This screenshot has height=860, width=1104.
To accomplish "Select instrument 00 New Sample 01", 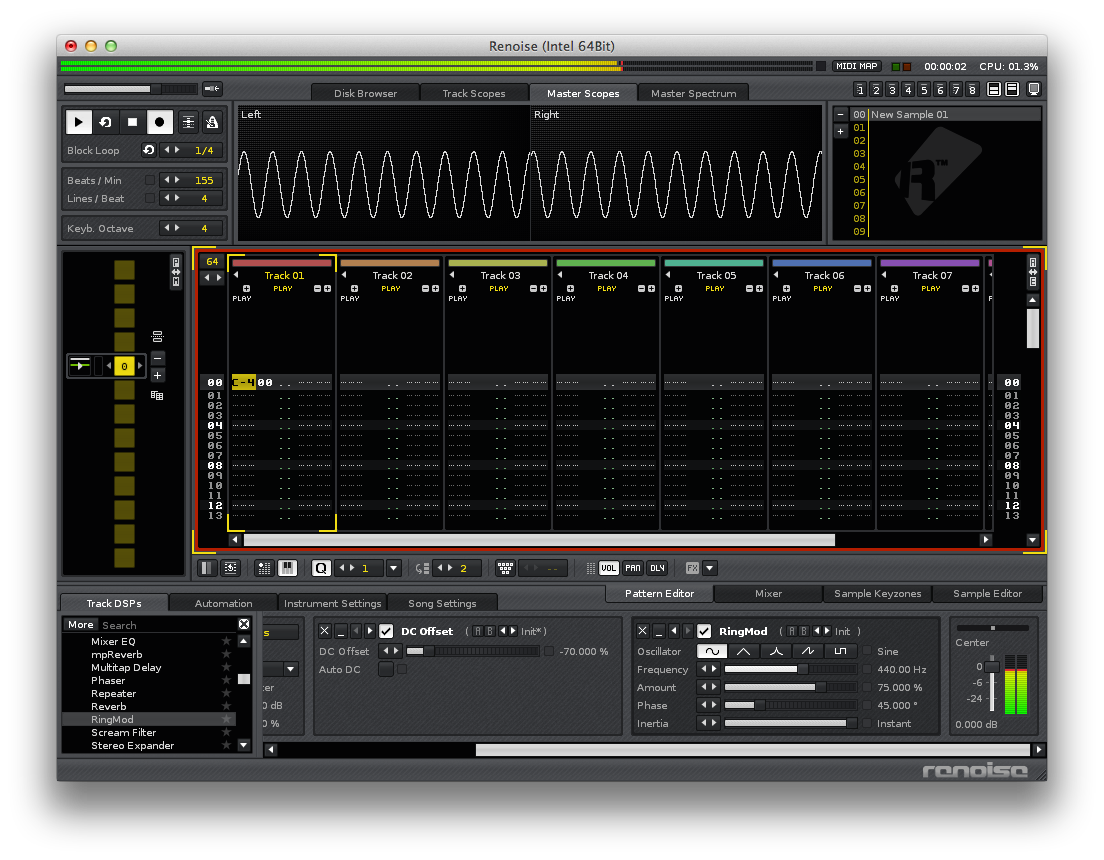I will (946, 114).
